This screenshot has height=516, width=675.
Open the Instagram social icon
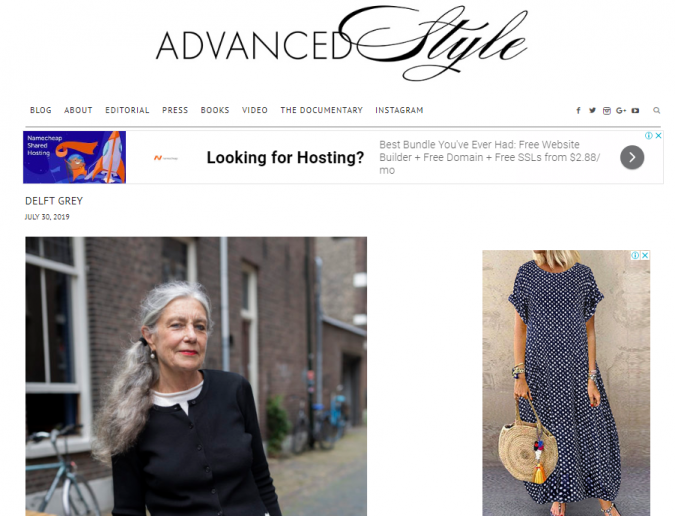point(607,111)
